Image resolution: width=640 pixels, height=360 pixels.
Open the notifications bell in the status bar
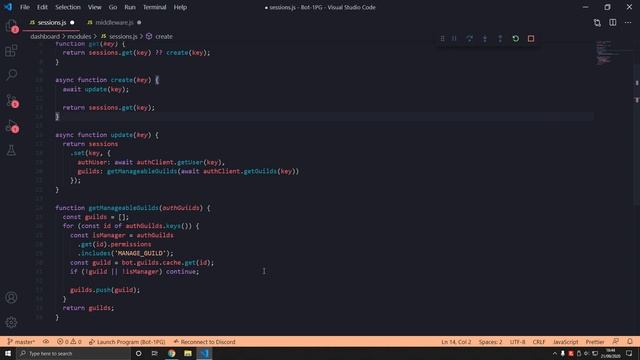pyautogui.click(x=630, y=341)
